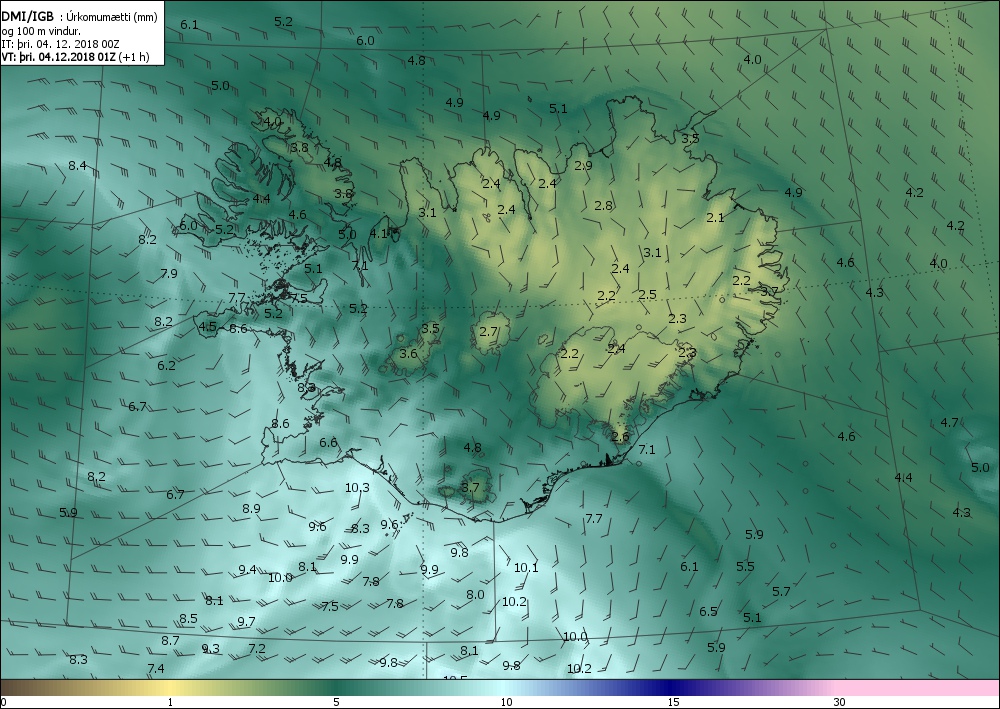This screenshot has width=1000, height=709.
Task: Click the map value 8.5
Action: tap(188, 618)
